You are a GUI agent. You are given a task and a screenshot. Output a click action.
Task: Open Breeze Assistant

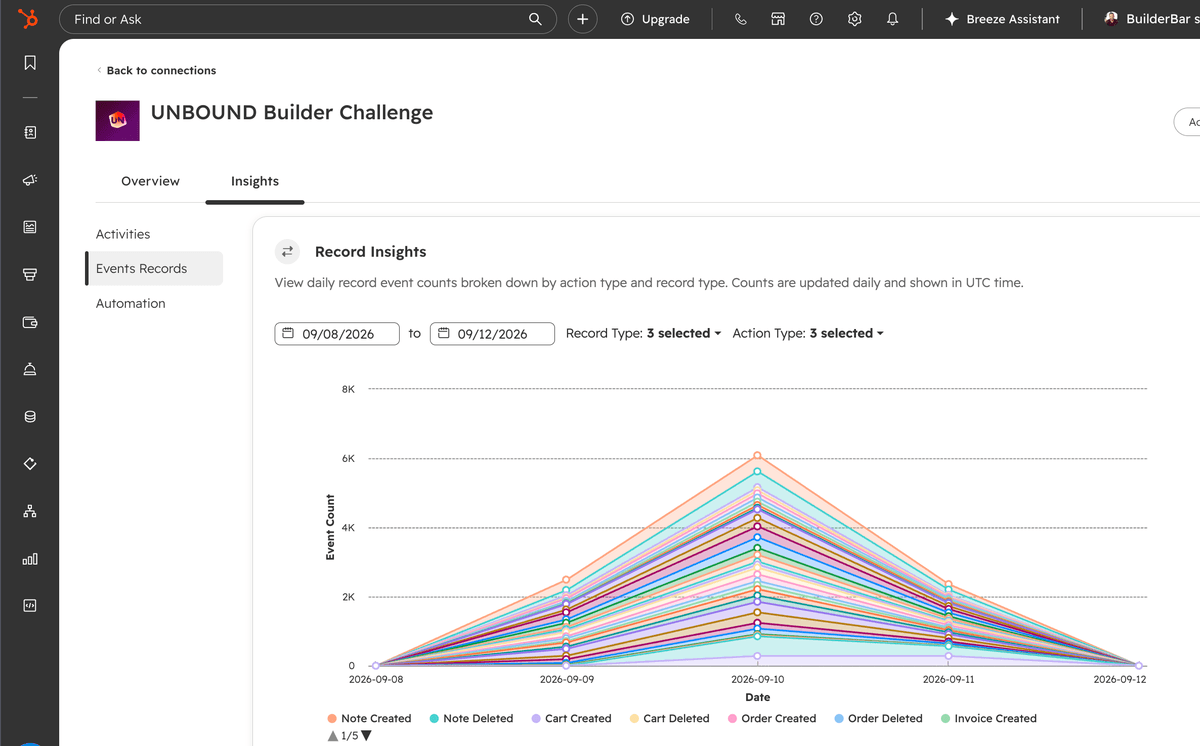1003,19
